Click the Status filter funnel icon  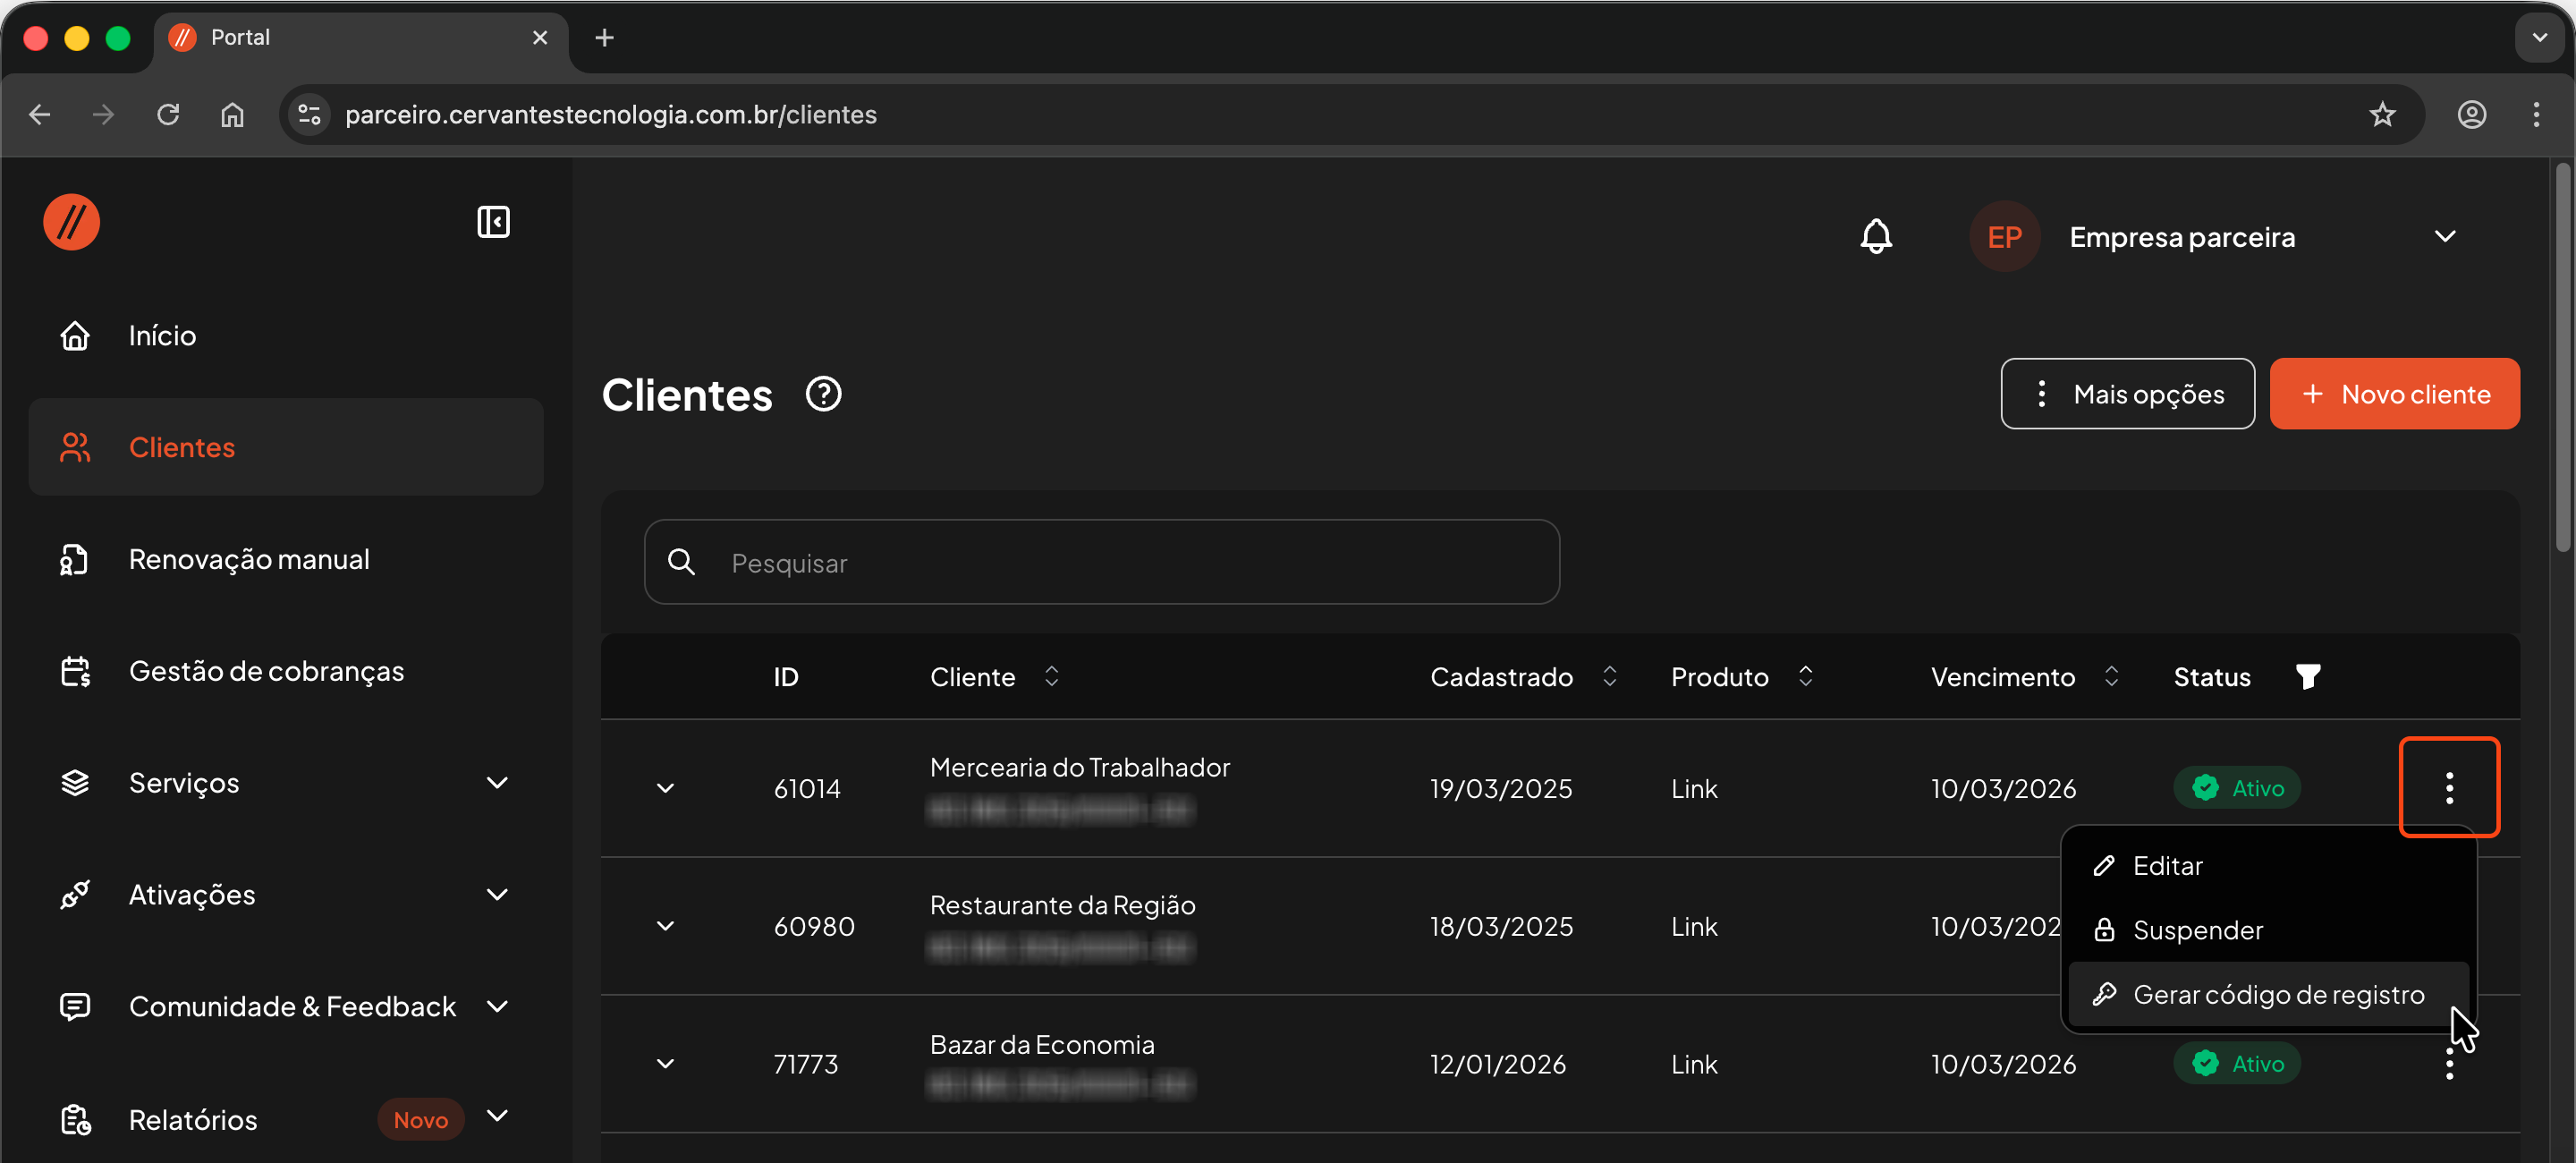tap(2307, 677)
